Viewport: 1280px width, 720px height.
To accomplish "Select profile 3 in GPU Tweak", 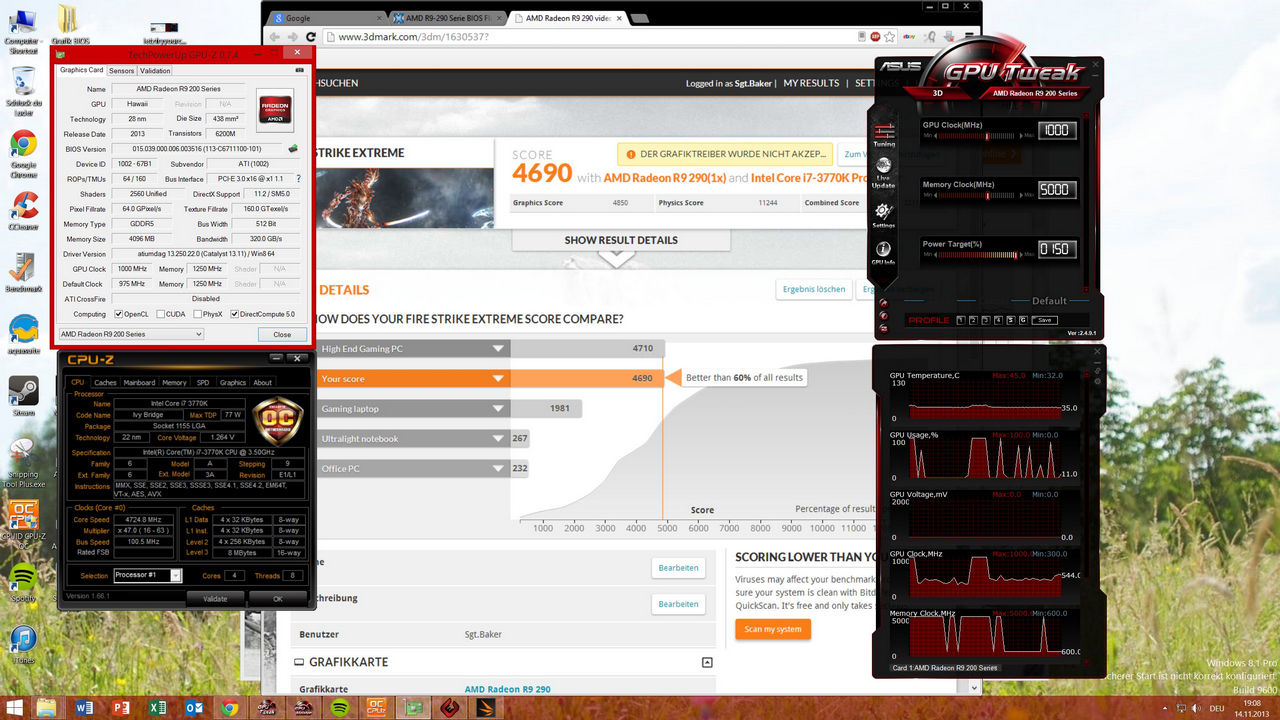I will 985,320.
